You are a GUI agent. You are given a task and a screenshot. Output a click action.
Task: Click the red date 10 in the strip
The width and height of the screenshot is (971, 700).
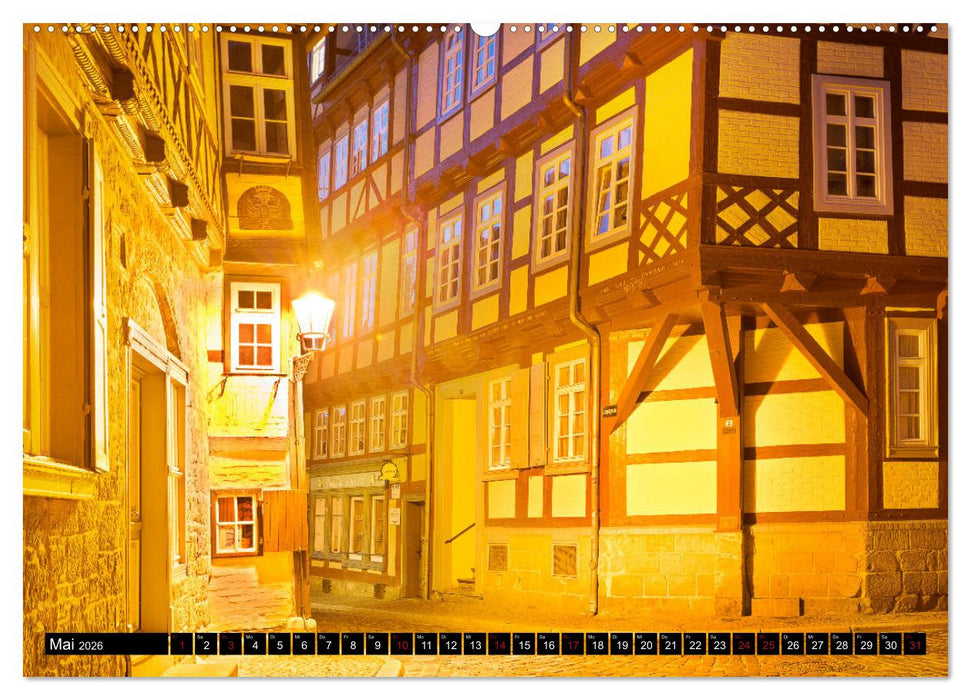coord(403,648)
